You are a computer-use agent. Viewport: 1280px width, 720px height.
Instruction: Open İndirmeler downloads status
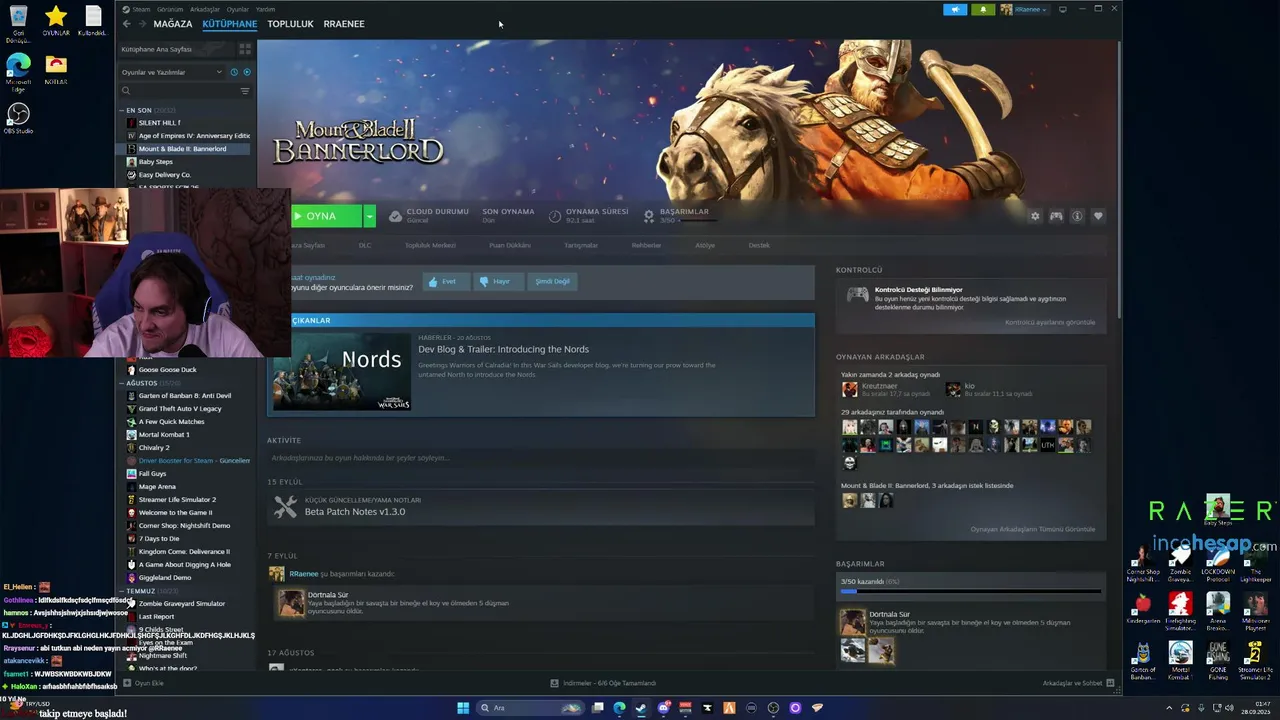[x=603, y=683]
